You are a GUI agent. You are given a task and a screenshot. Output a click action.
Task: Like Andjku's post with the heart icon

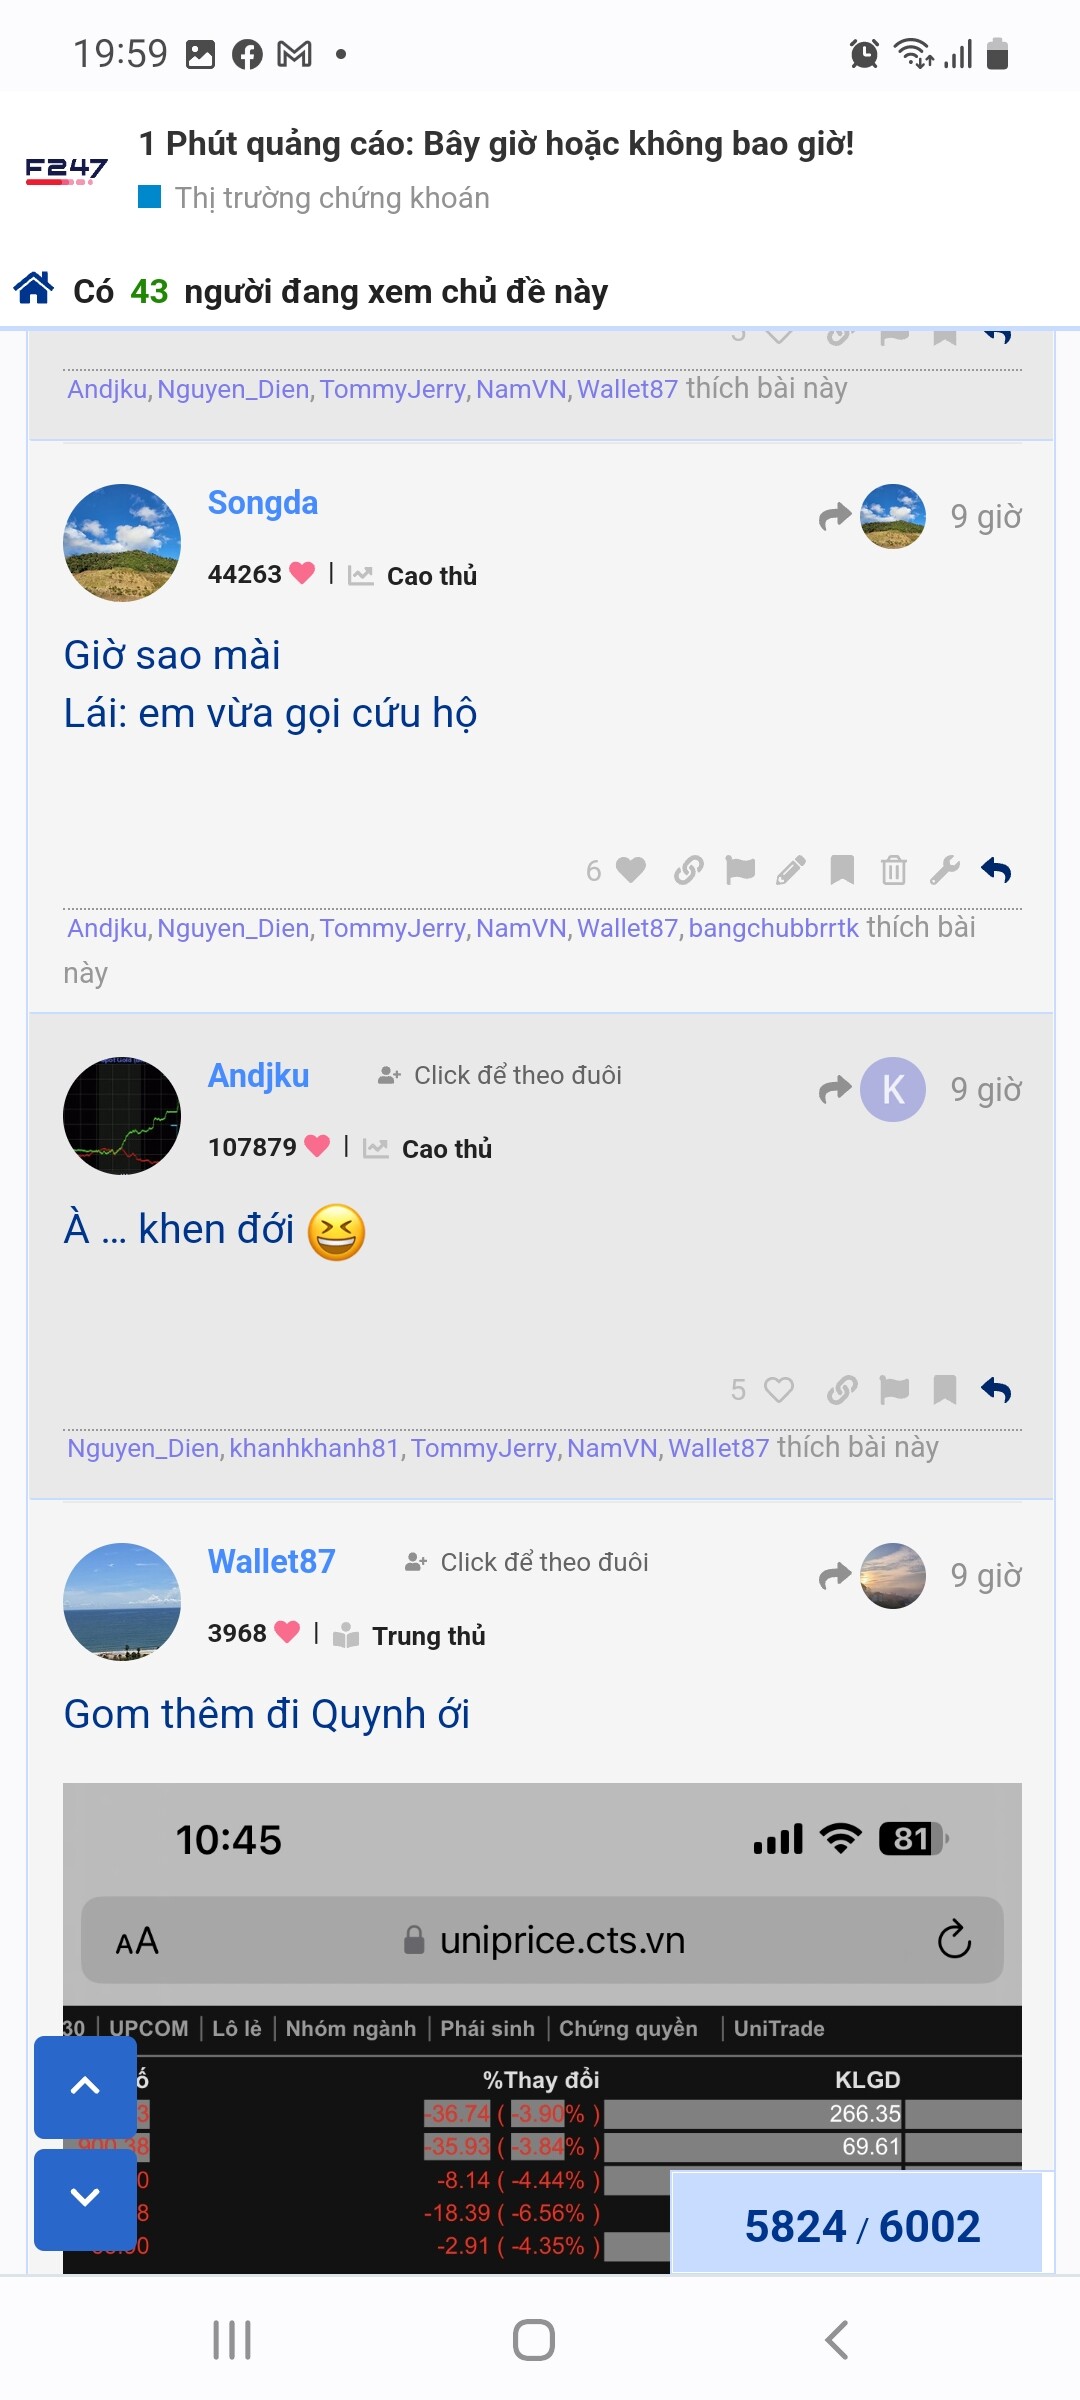pyautogui.click(x=779, y=1390)
